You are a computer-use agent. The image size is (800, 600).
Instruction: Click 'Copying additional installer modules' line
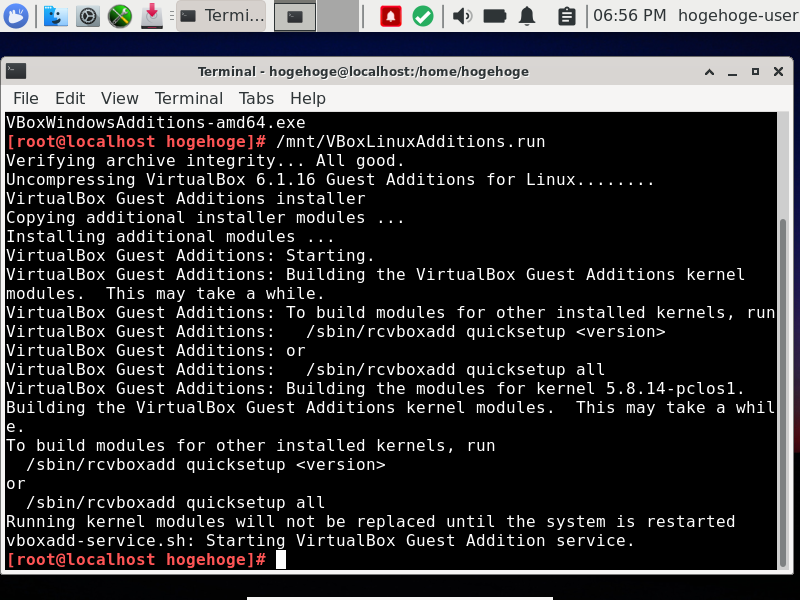click(205, 218)
